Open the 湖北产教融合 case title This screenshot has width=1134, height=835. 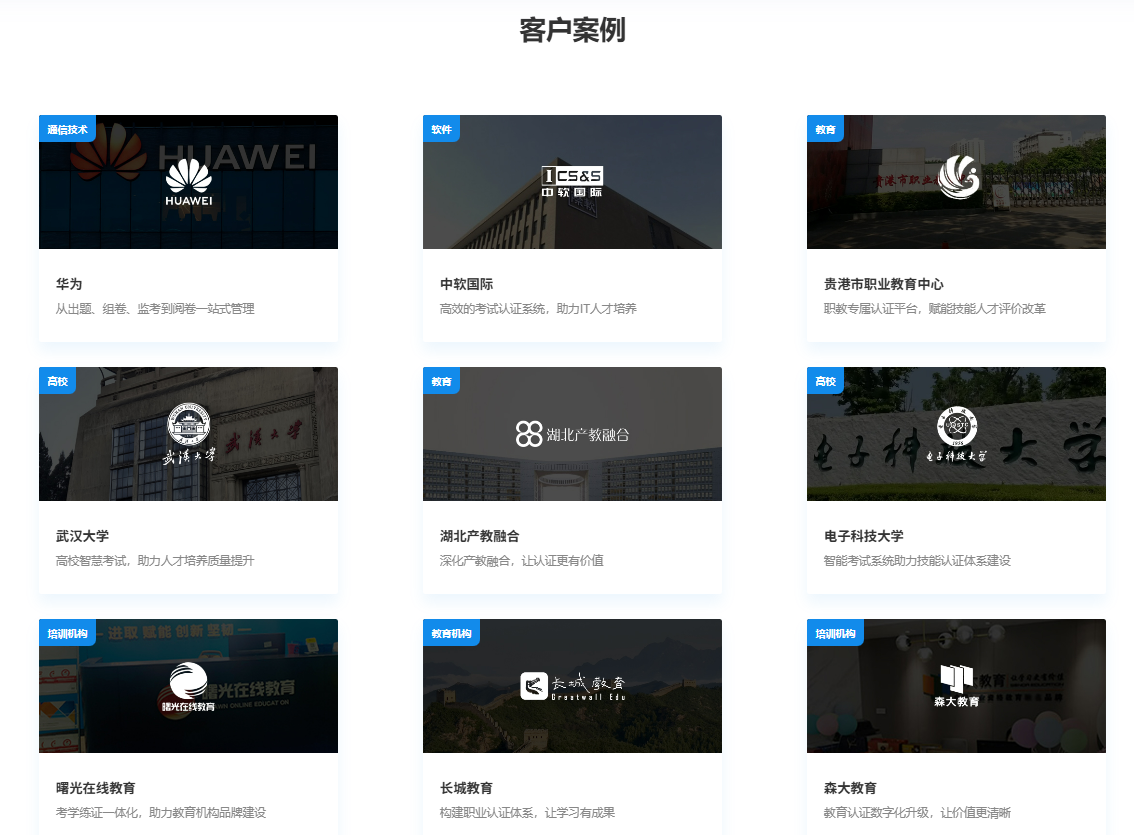point(479,536)
